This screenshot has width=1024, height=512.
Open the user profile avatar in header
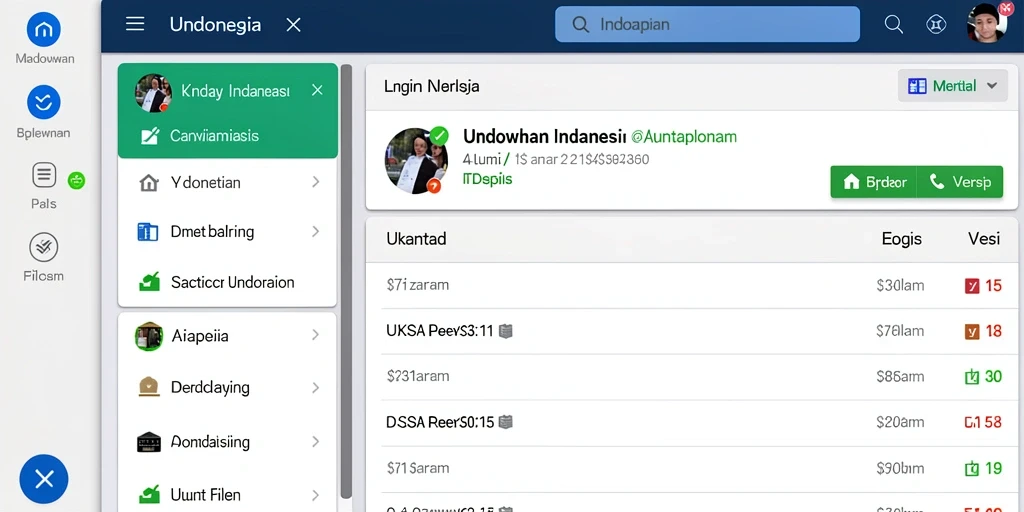coord(986,24)
